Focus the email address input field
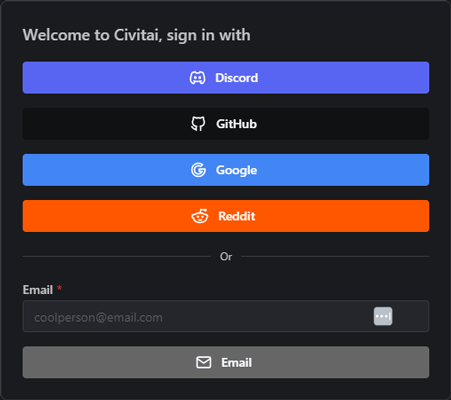 [x=226, y=316]
